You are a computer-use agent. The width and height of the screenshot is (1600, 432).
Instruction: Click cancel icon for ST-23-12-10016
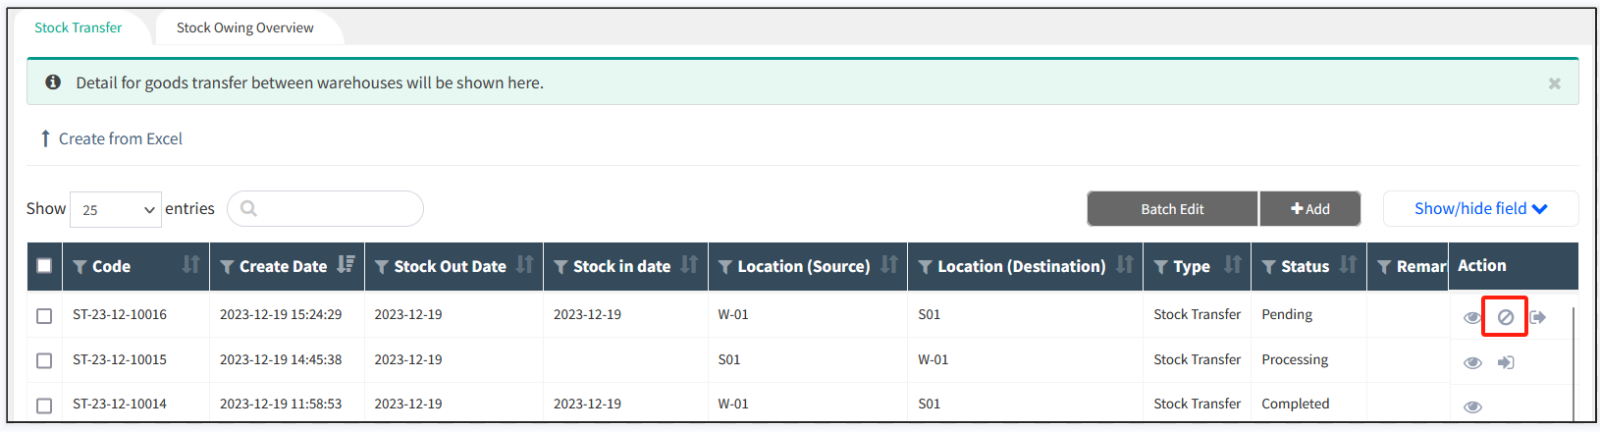click(1505, 317)
